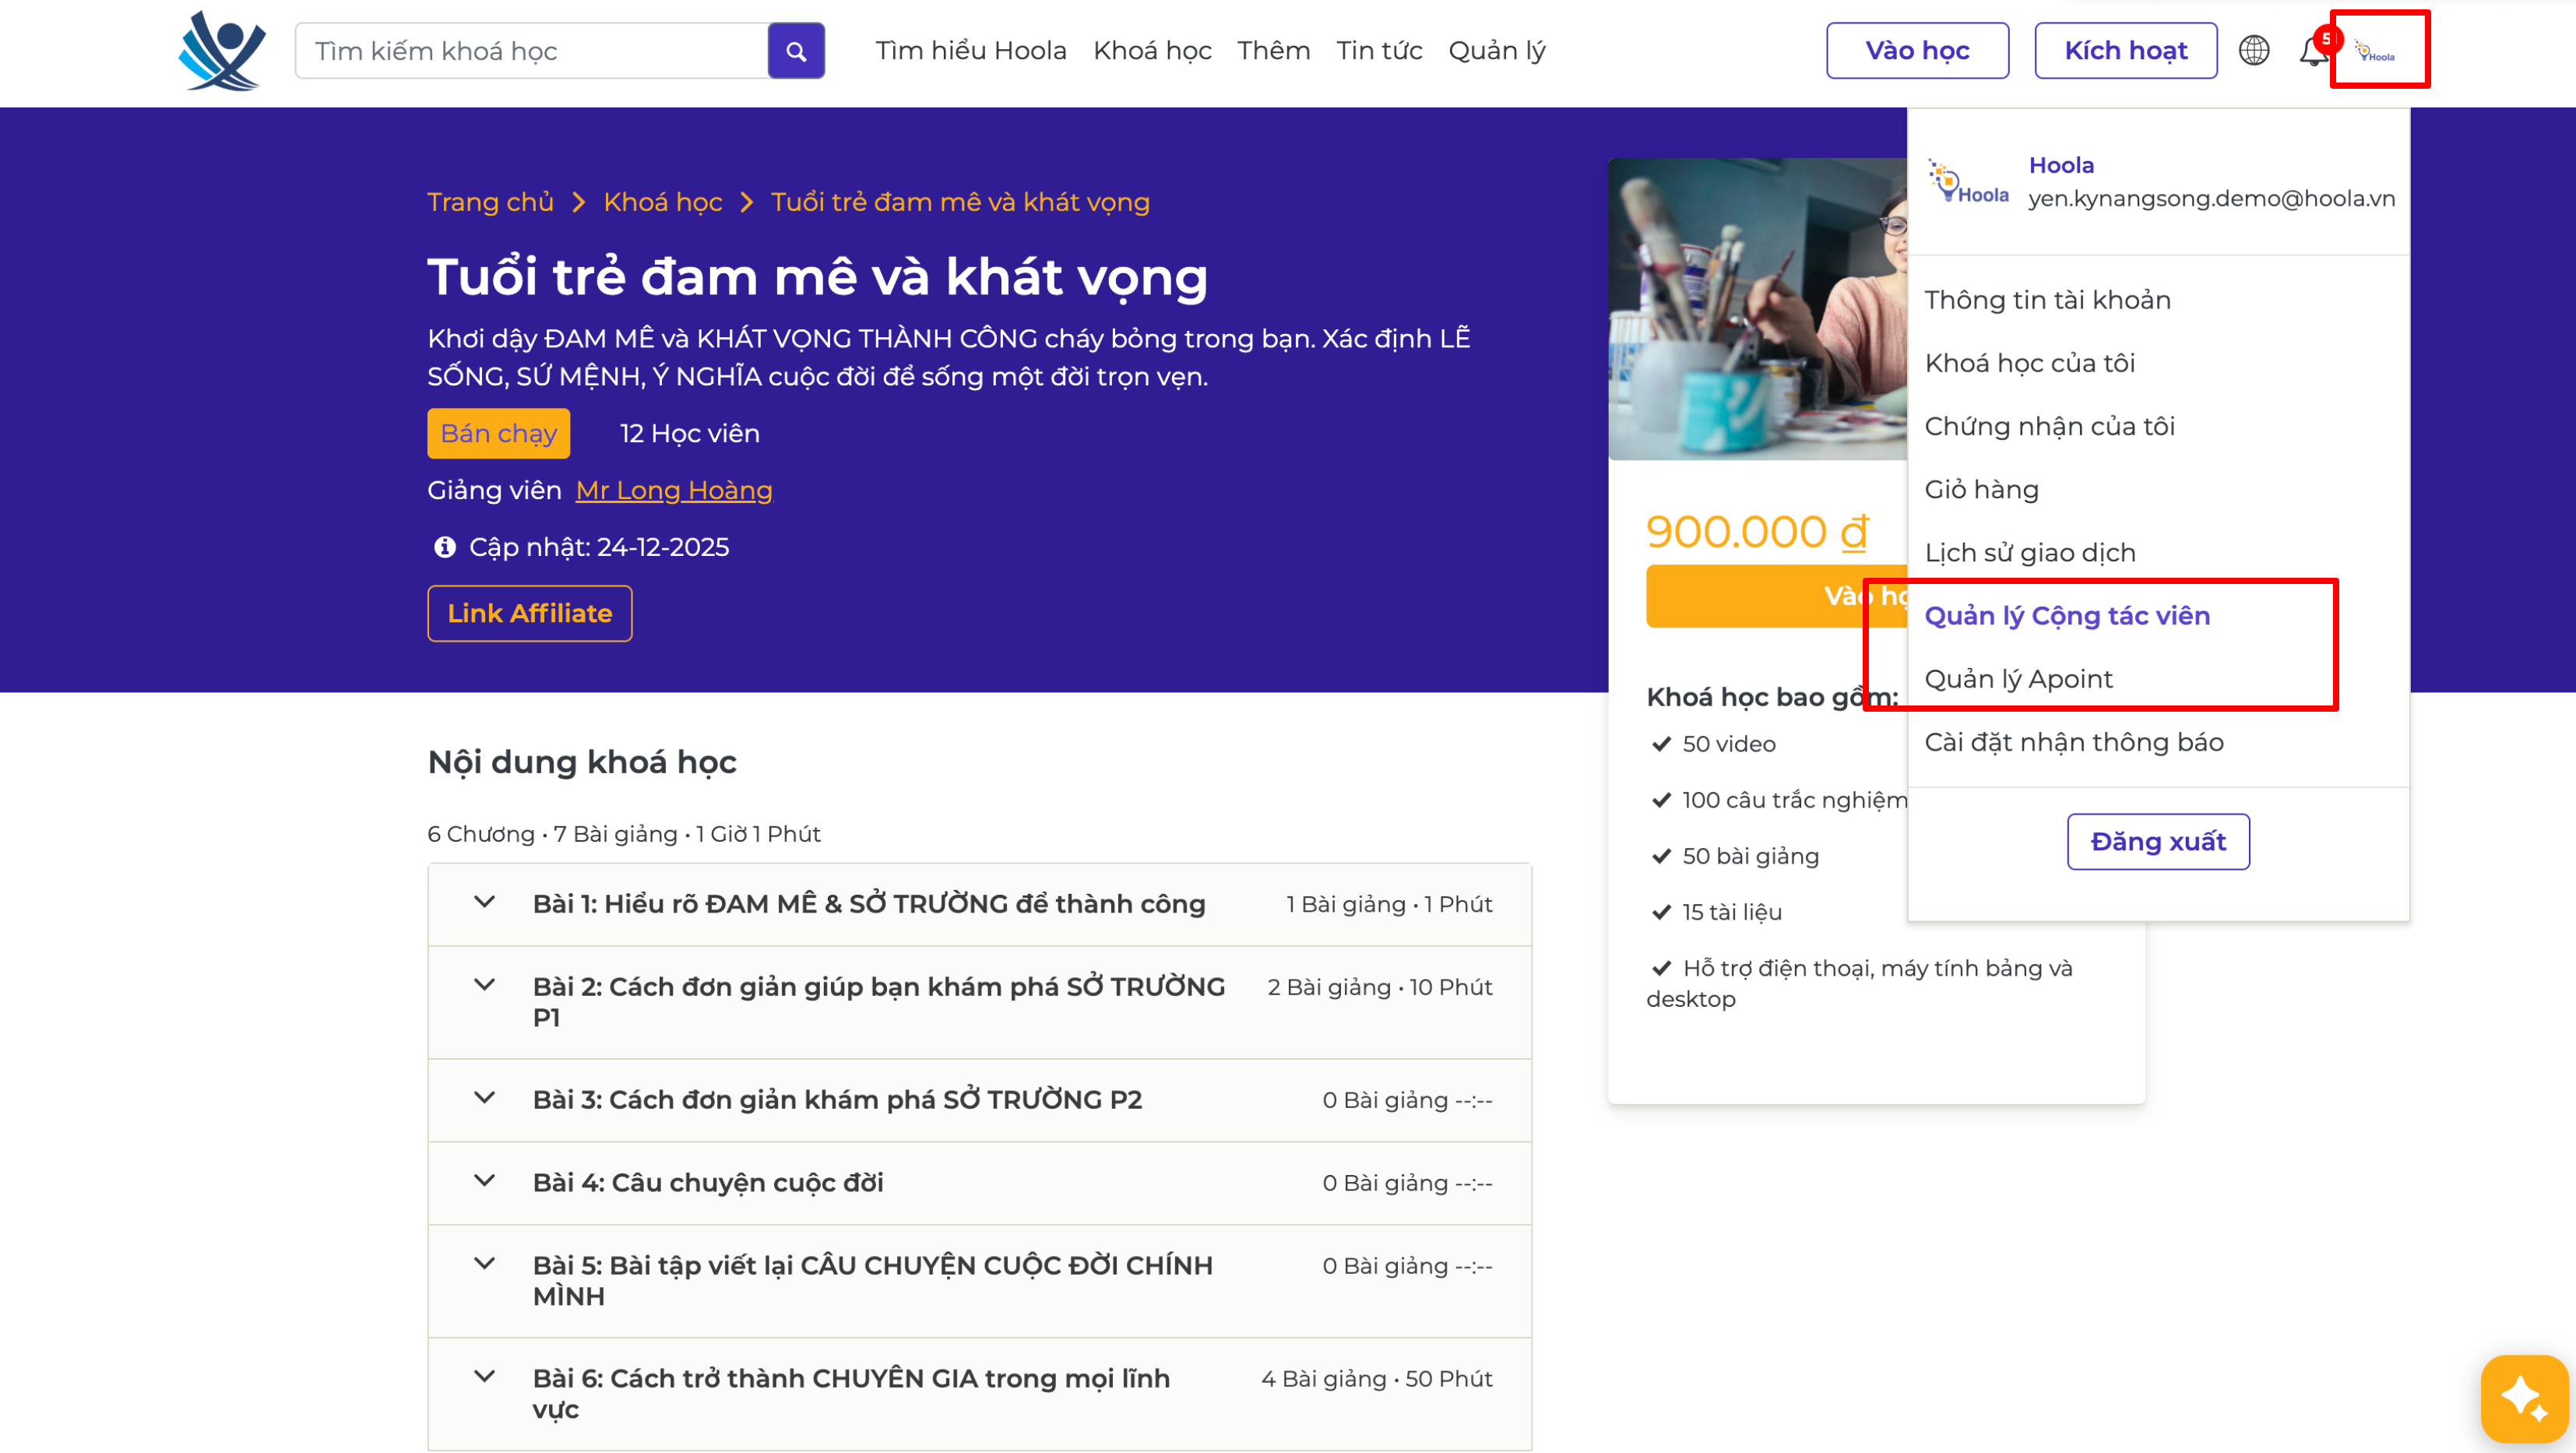The image size is (2576, 1453).
Task: Click the Hoola account logo in dropdown
Action: [1968, 182]
